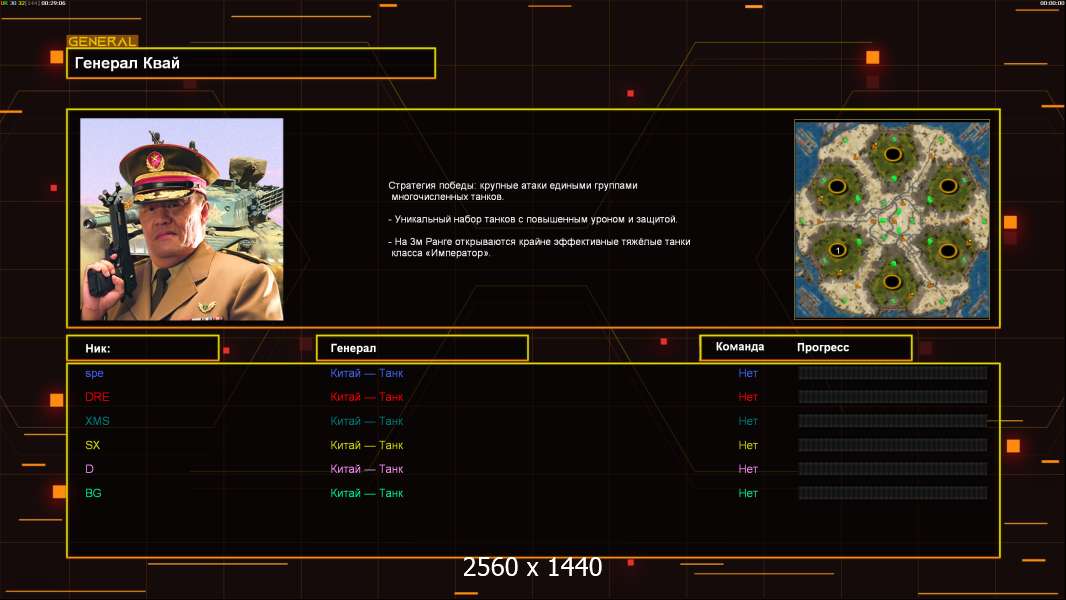Click the 'Генерал' column header

pos(421,348)
